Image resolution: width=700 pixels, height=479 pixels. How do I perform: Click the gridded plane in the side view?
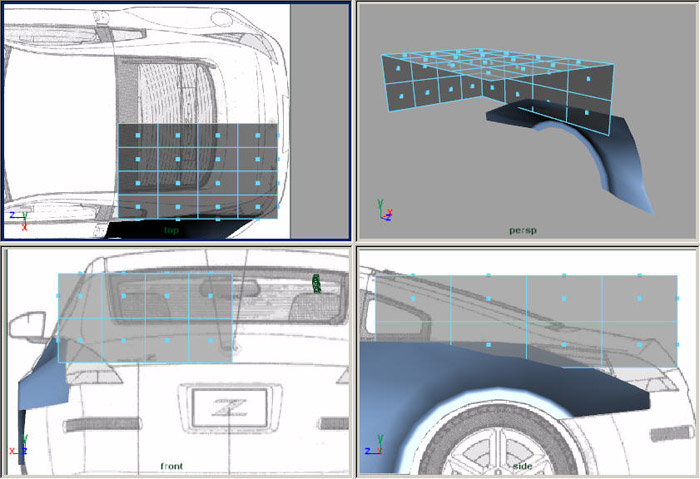(x=525, y=310)
